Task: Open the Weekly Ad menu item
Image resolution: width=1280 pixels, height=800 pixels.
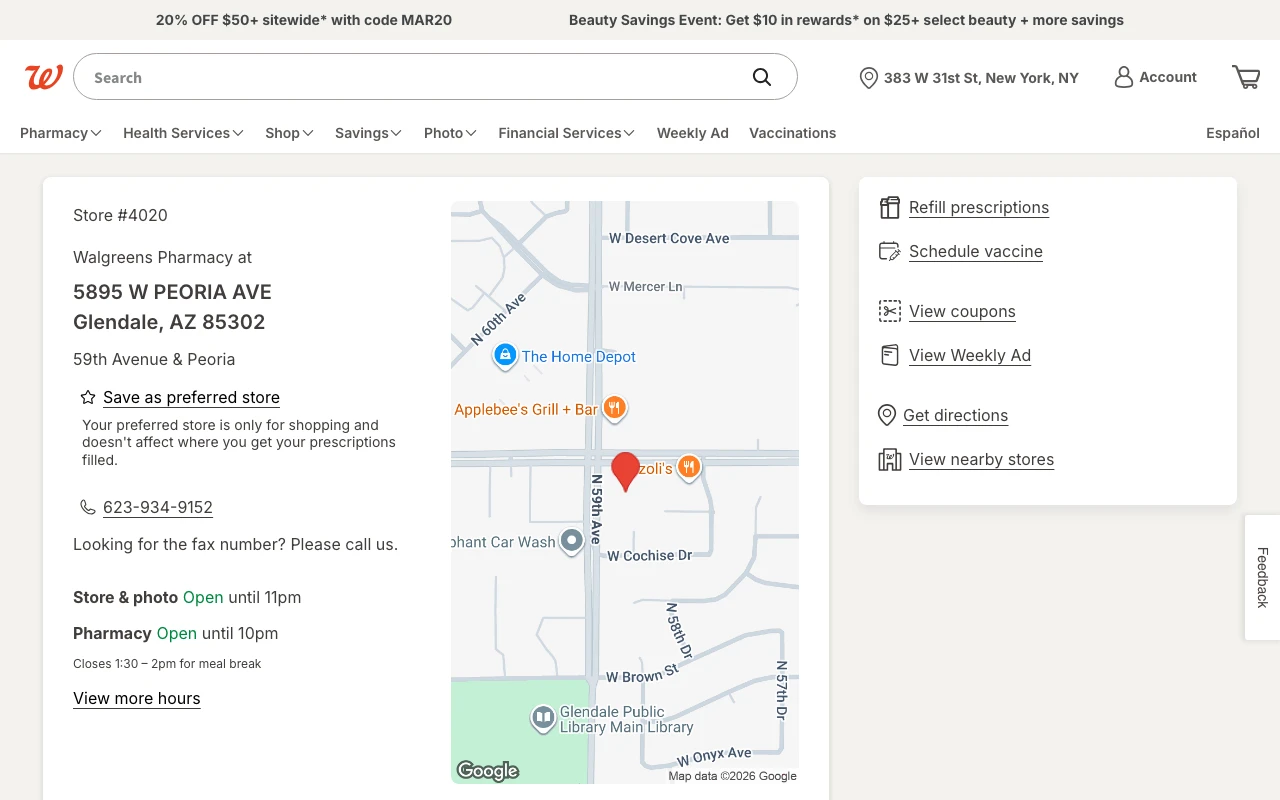Action: (x=692, y=133)
